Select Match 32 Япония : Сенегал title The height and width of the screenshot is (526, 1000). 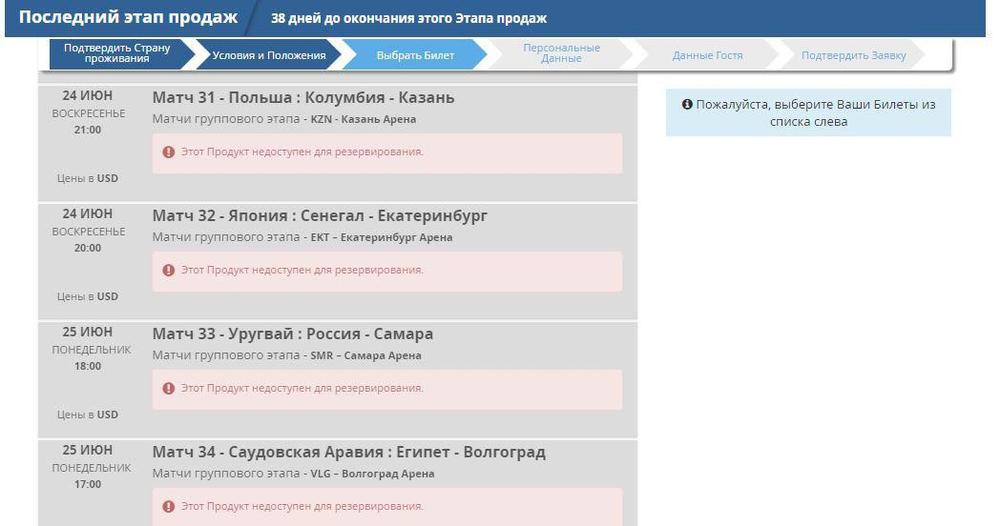point(319,215)
